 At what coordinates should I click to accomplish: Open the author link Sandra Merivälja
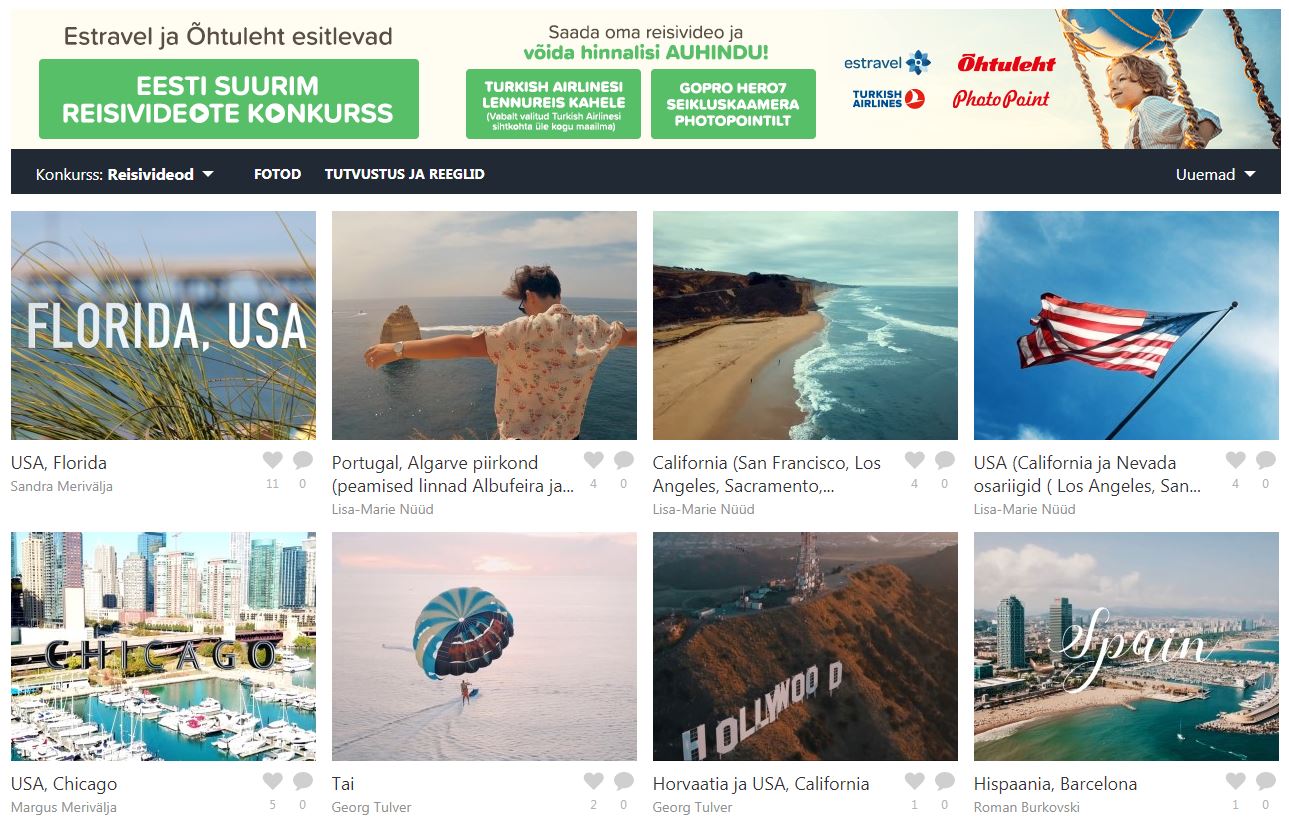pos(61,487)
